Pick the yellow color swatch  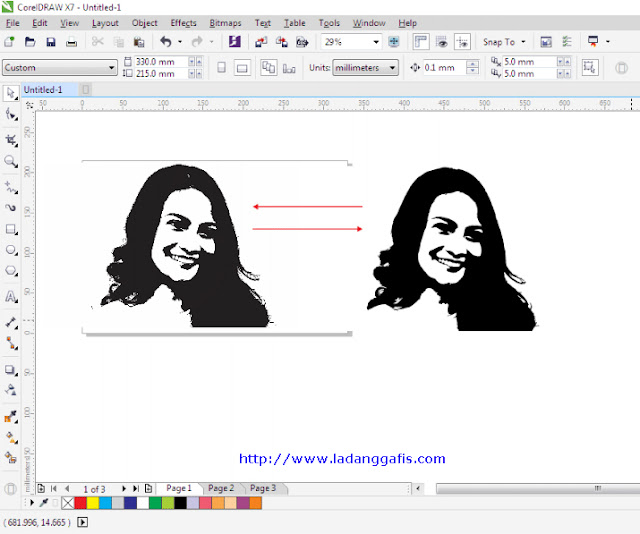coord(93,503)
